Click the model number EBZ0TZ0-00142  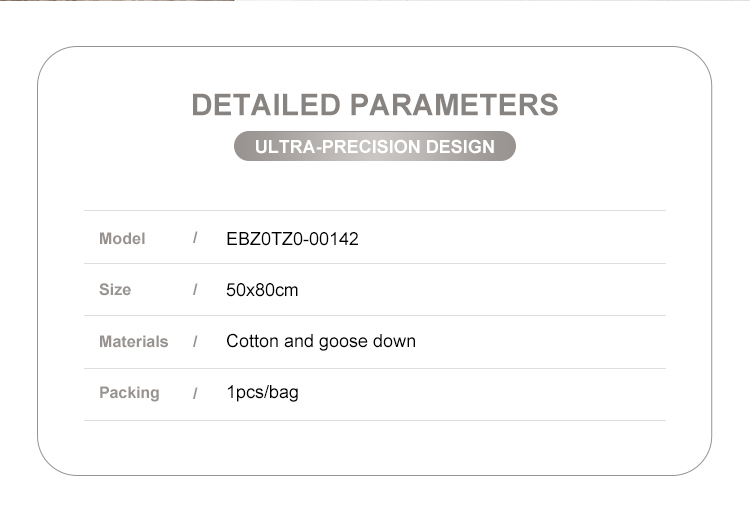[x=292, y=239]
